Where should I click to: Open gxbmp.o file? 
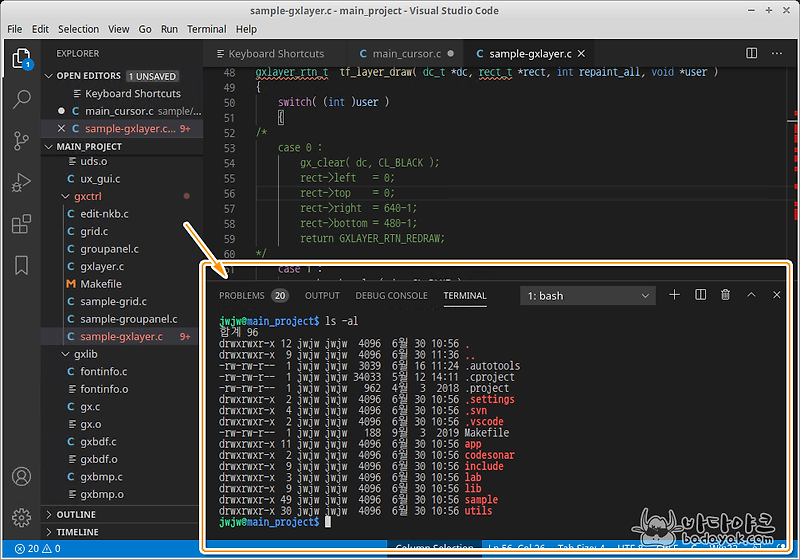[x=102, y=494]
